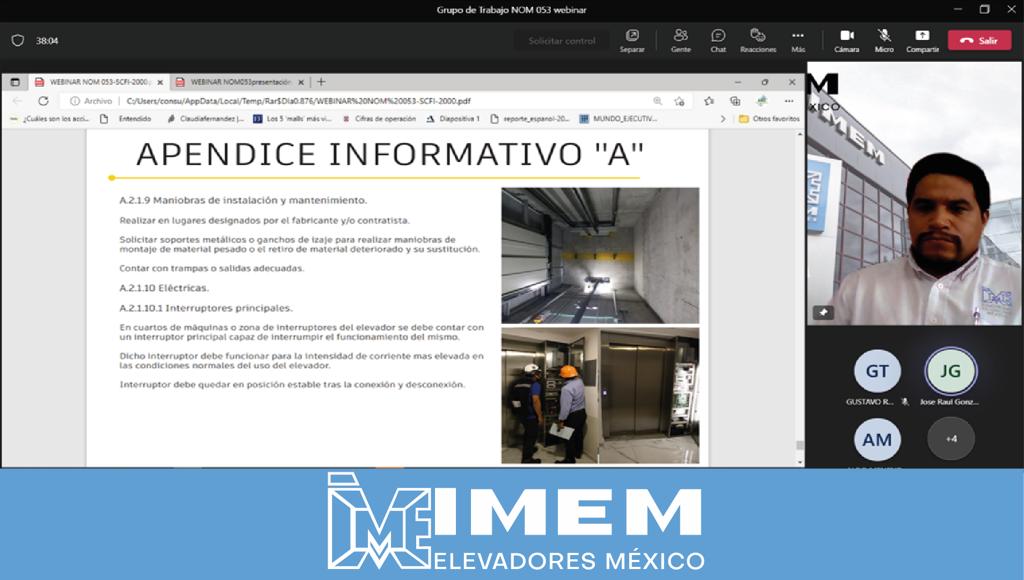Expand the +4 additional participants
Image resolution: width=1024 pixels, height=580 pixels.
click(950, 438)
